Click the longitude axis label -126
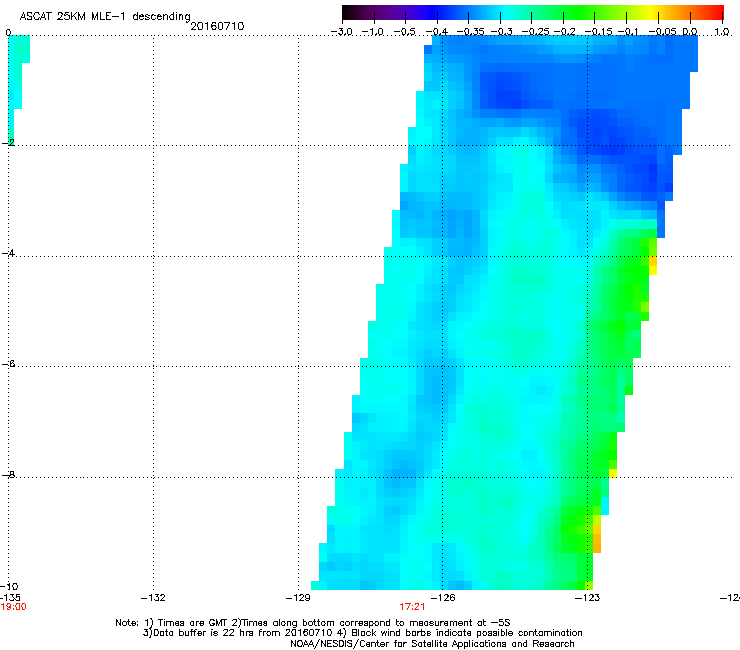Screen dimensions: 740x650 (443, 598)
